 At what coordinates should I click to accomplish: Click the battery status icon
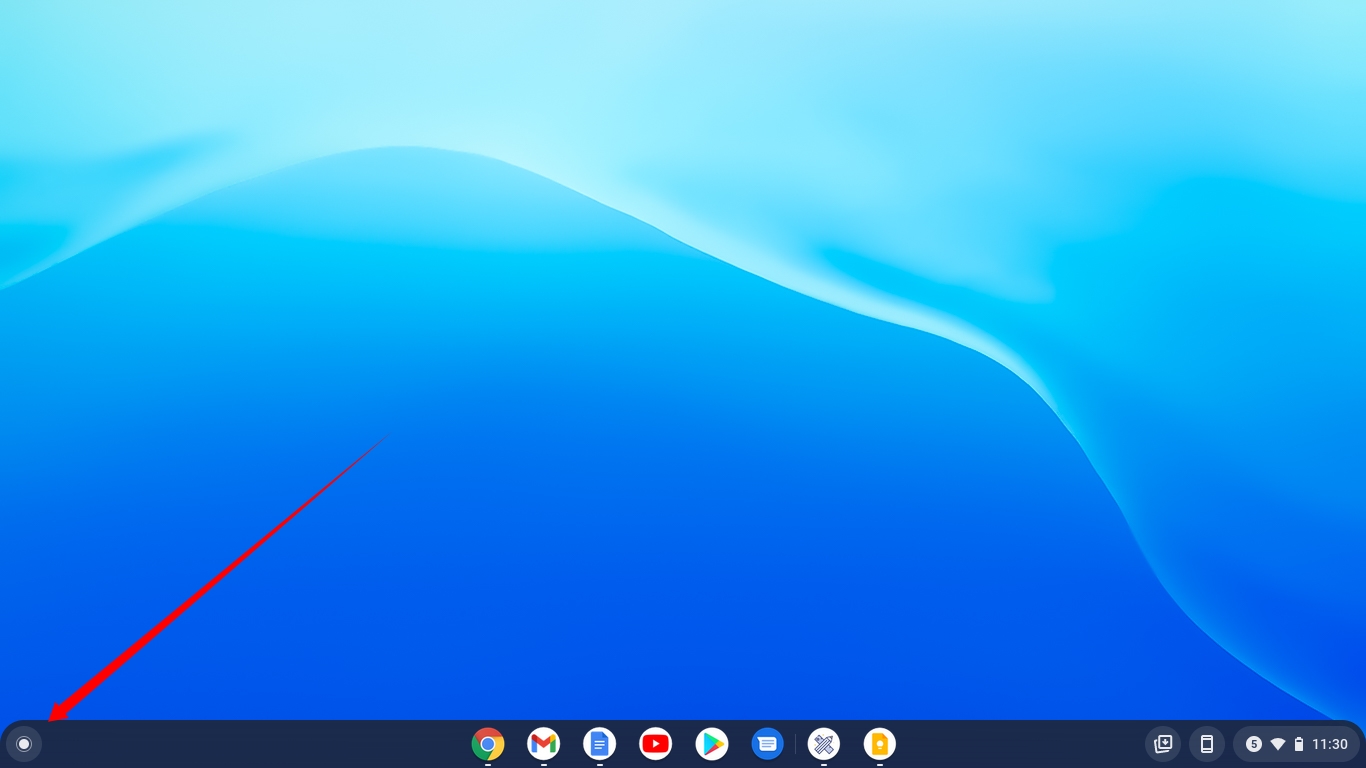(x=1299, y=744)
